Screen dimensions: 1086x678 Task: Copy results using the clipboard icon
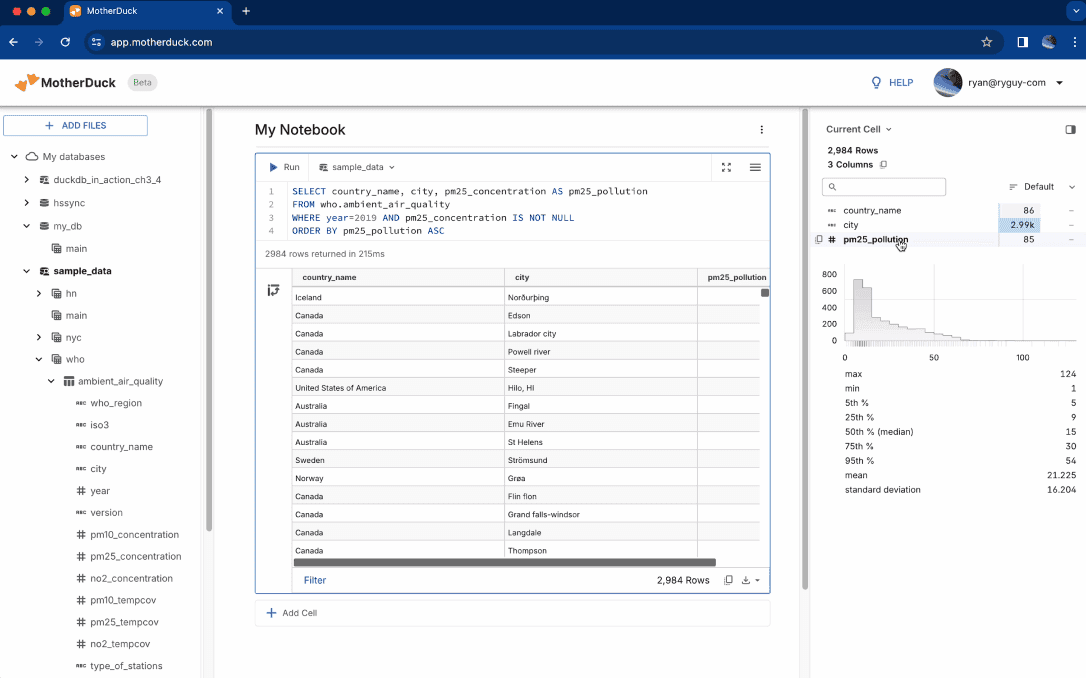pyautogui.click(x=728, y=580)
